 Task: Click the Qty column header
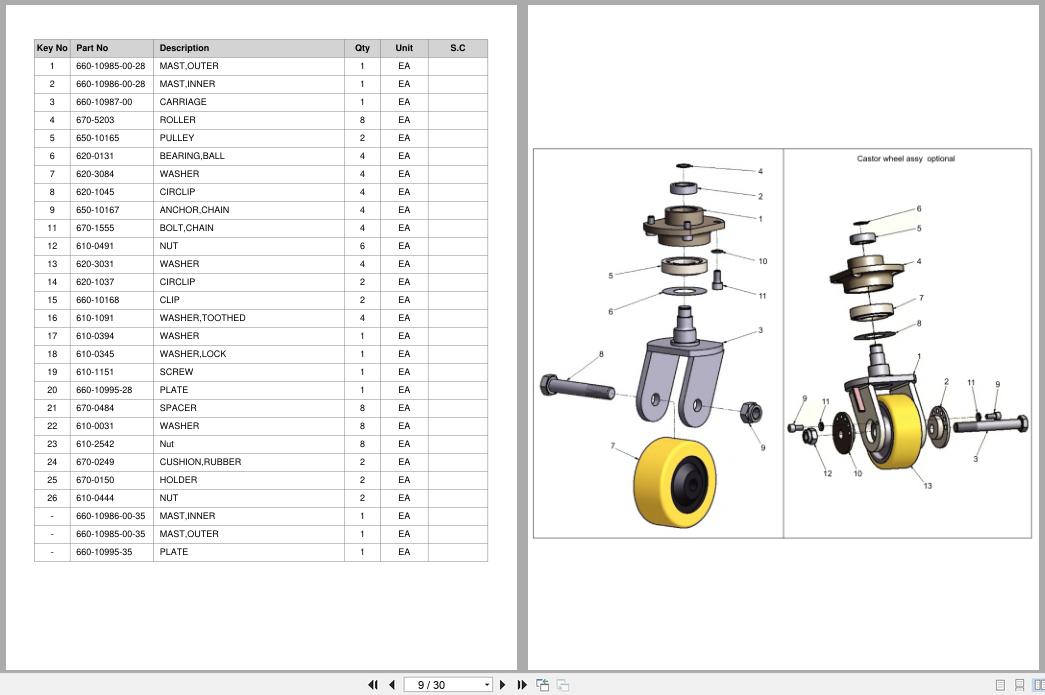362,48
